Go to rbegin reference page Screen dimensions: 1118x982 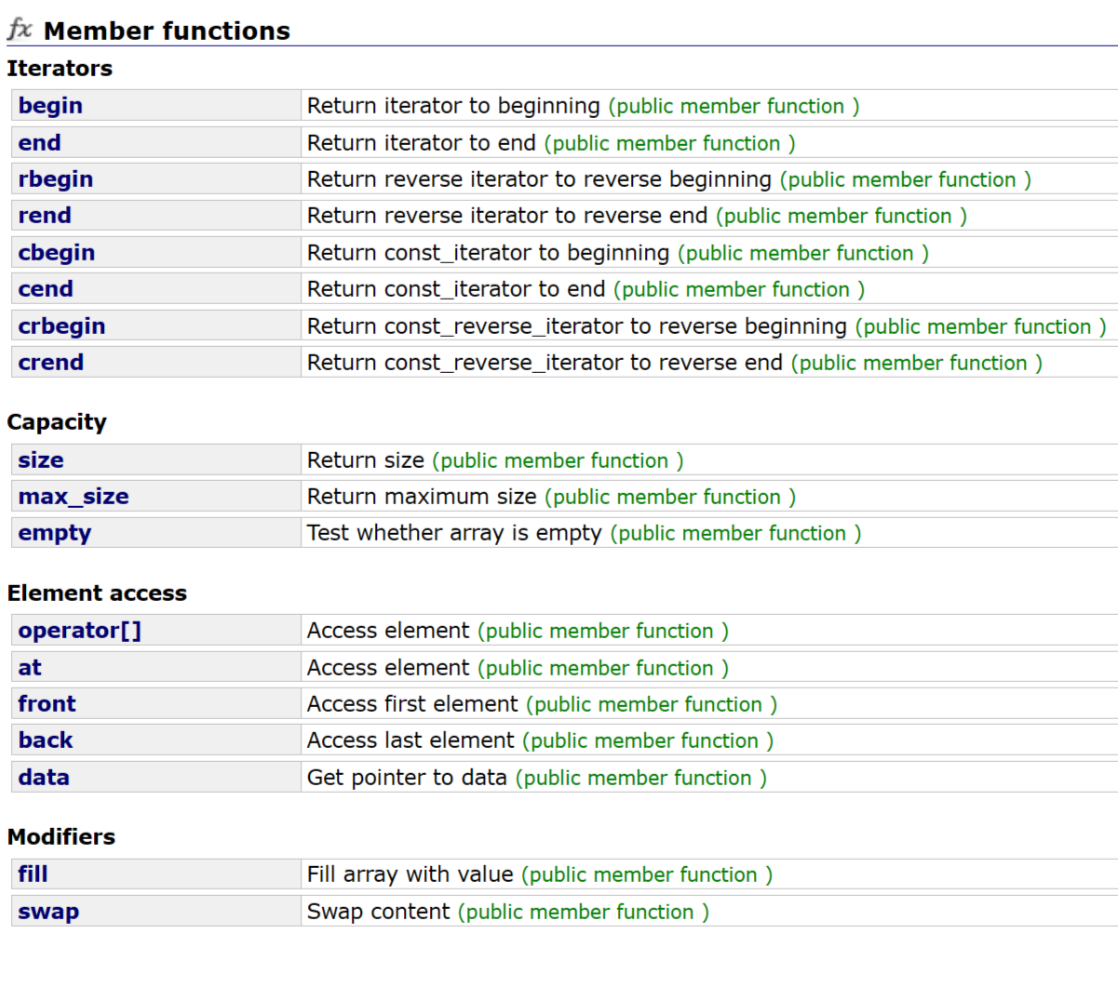click(56, 179)
